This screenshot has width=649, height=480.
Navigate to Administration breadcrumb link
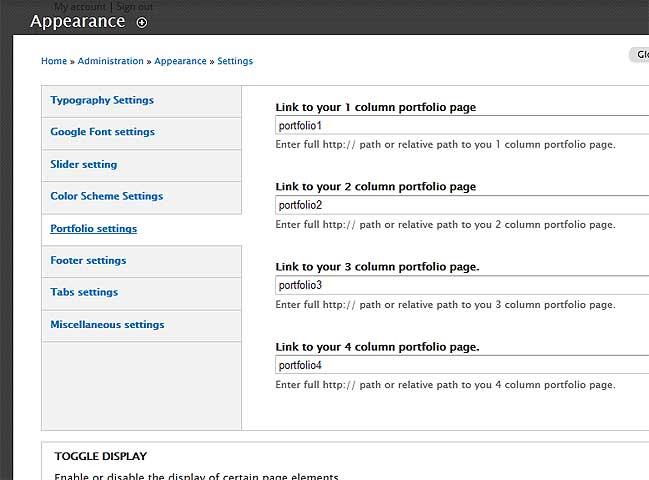pos(111,61)
